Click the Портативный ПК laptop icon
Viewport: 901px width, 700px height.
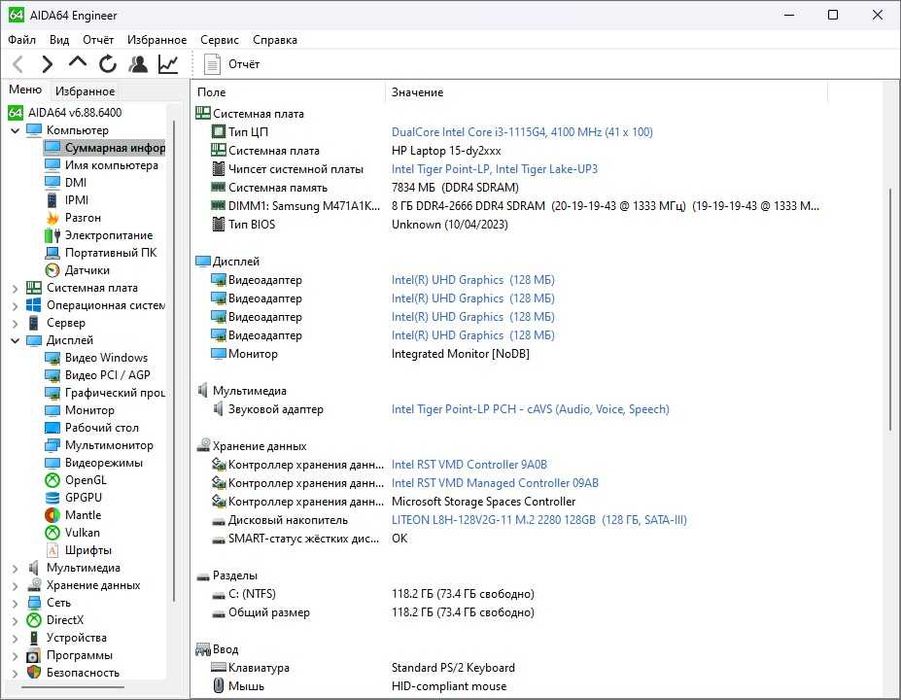52,252
